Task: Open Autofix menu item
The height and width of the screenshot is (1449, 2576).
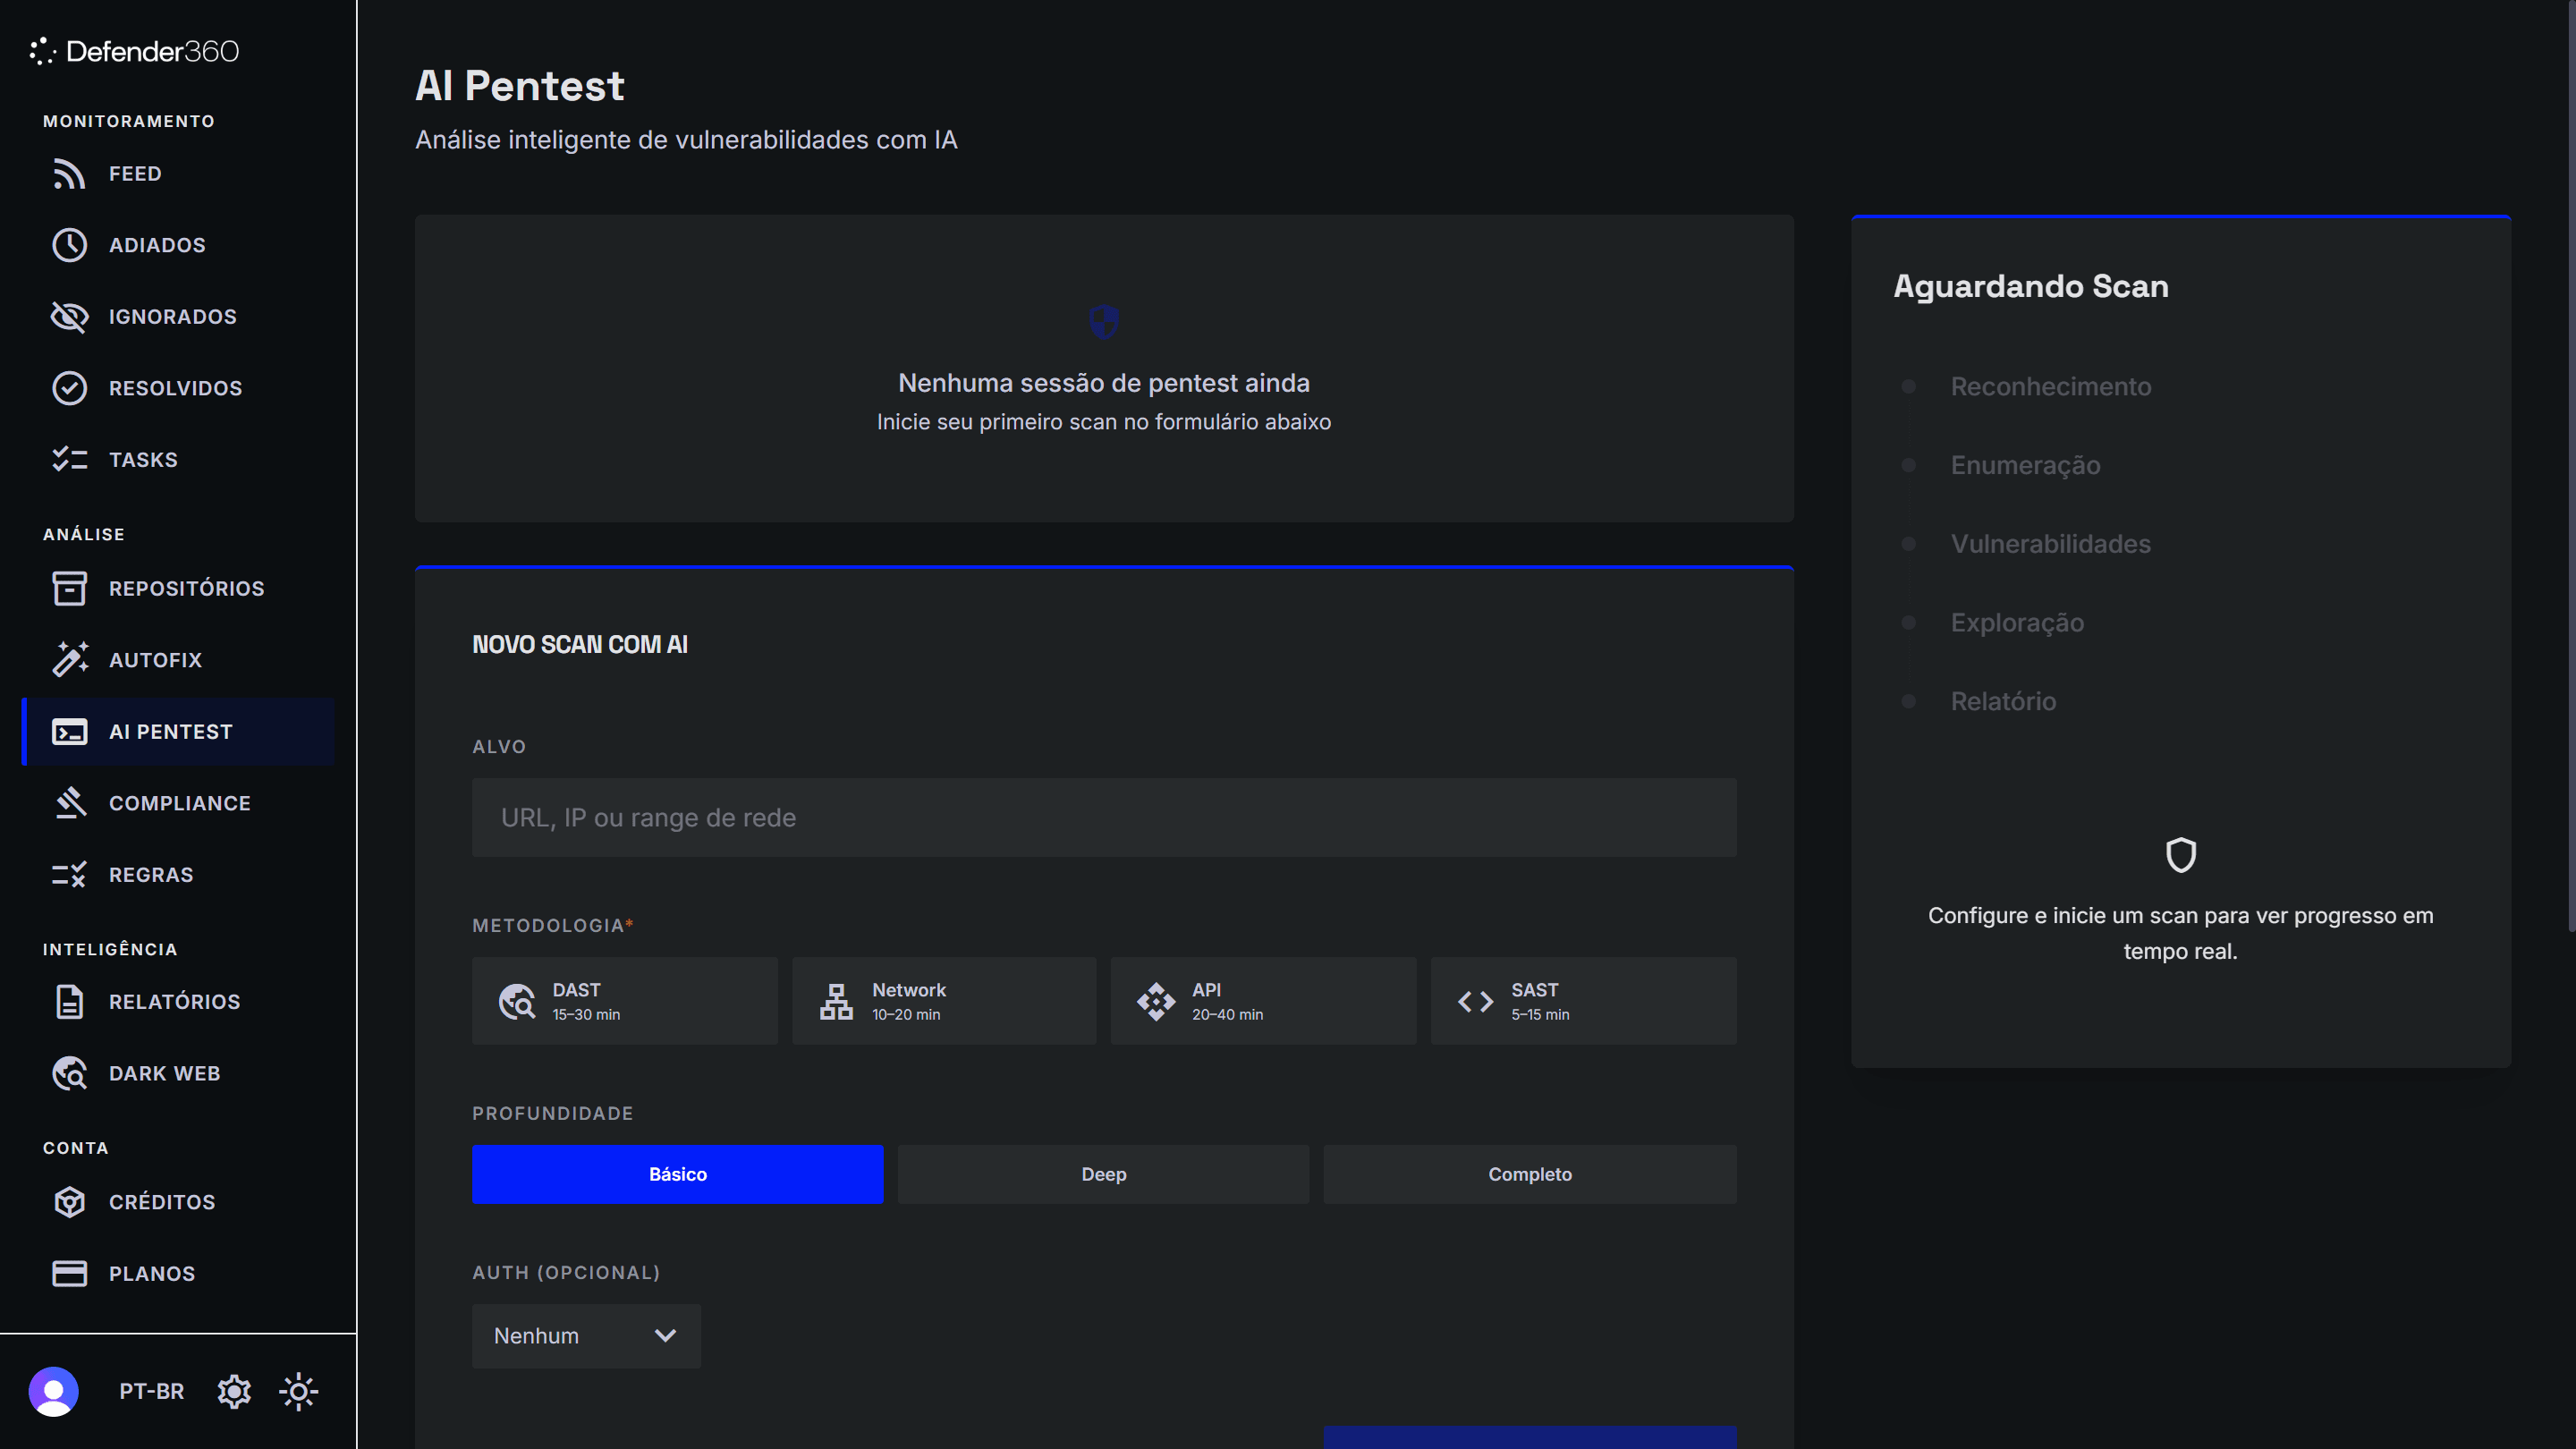Action: coord(178,660)
